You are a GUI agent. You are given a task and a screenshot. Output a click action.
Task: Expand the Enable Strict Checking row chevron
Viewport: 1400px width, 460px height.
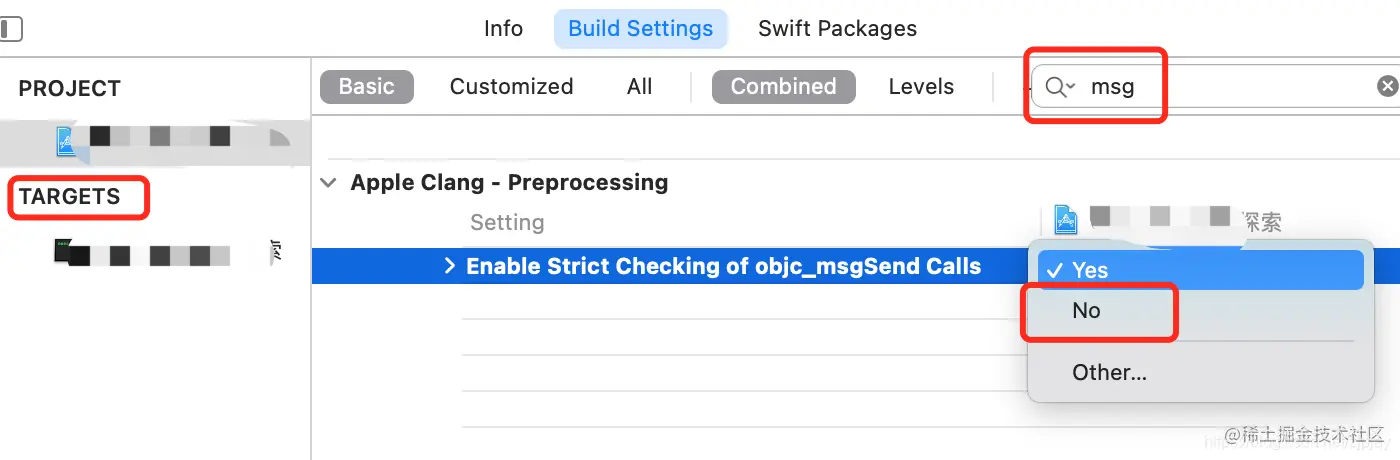point(449,266)
